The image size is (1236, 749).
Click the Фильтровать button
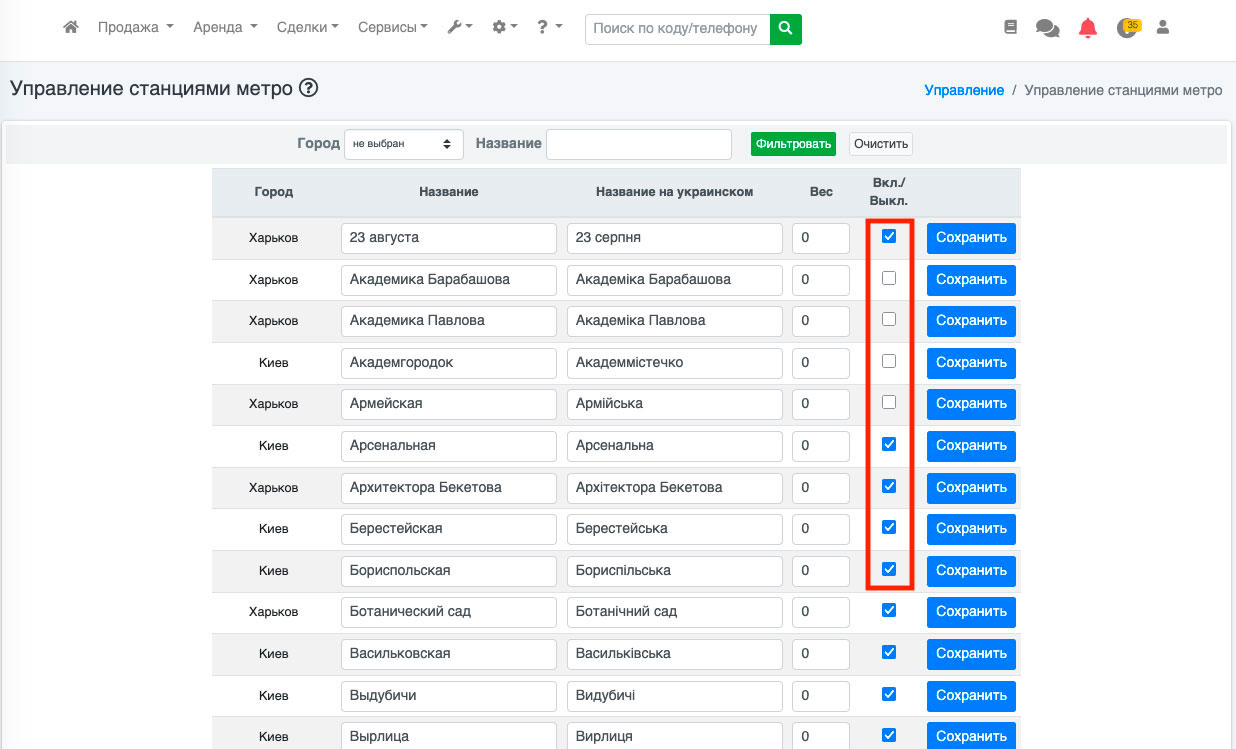tap(793, 144)
